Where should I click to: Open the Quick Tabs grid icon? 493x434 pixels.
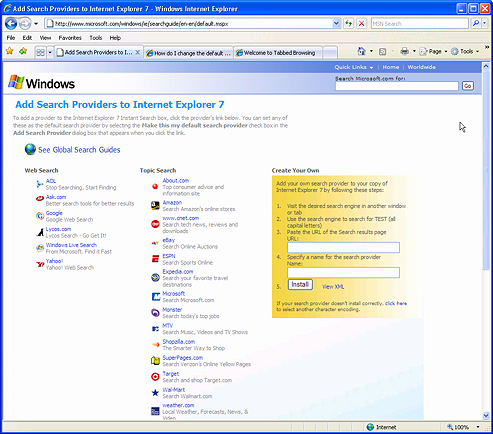40,52
